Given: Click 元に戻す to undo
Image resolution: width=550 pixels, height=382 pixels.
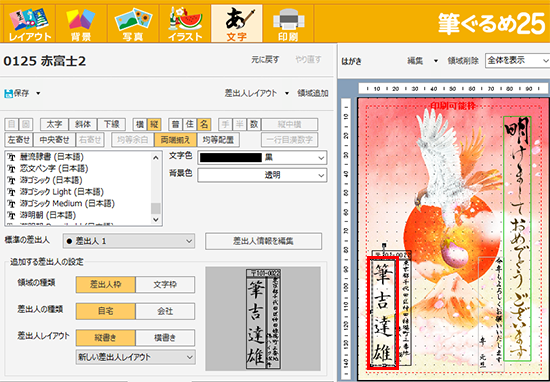Looking at the screenshot, I should click(x=265, y=60).
